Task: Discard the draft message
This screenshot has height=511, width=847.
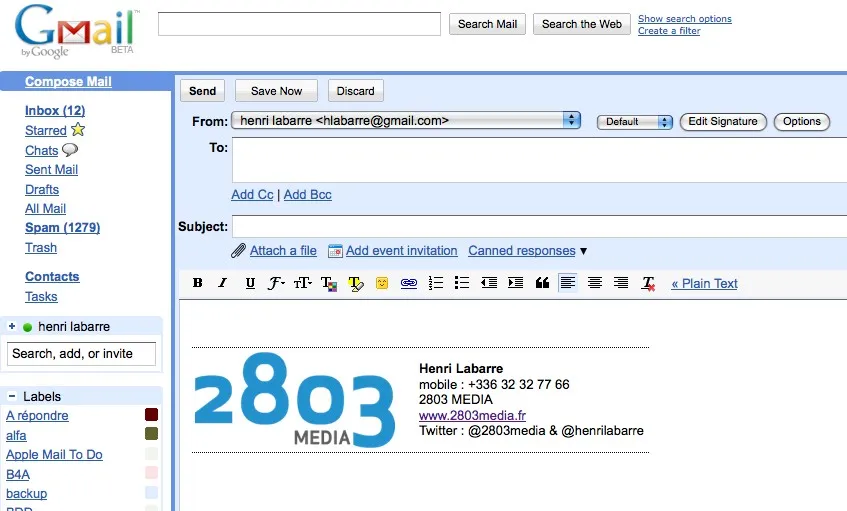Action: tap(355, 91)
